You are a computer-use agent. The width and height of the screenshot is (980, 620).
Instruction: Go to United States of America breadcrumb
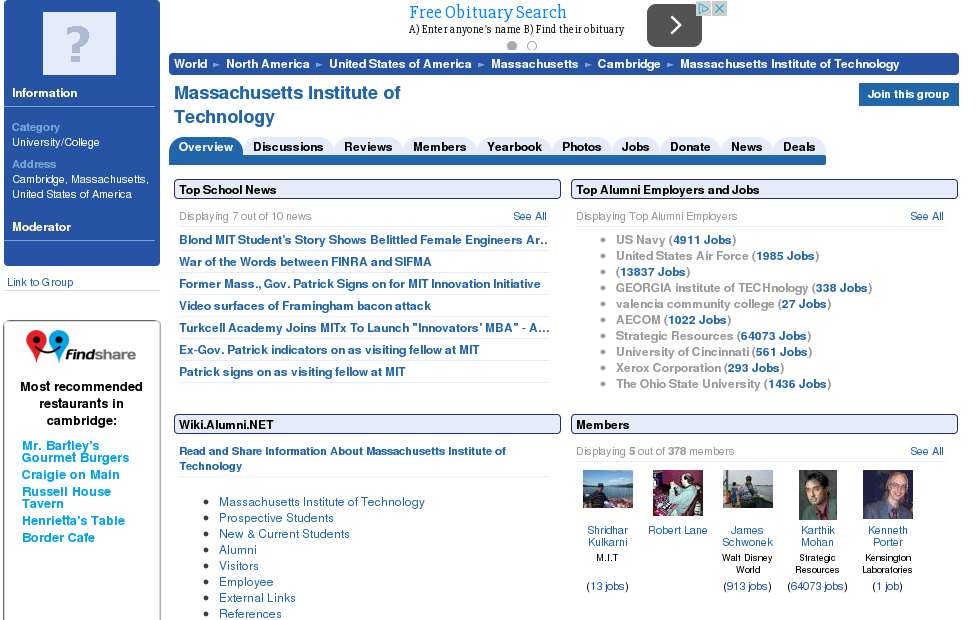point(400,64)
